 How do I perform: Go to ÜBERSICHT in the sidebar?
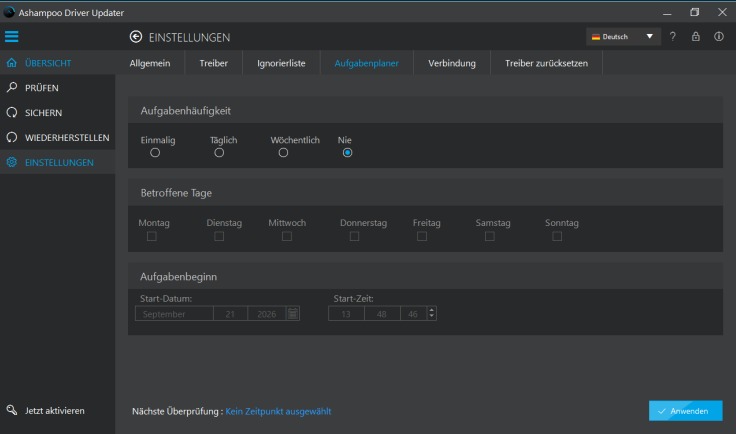click(57, 63)
